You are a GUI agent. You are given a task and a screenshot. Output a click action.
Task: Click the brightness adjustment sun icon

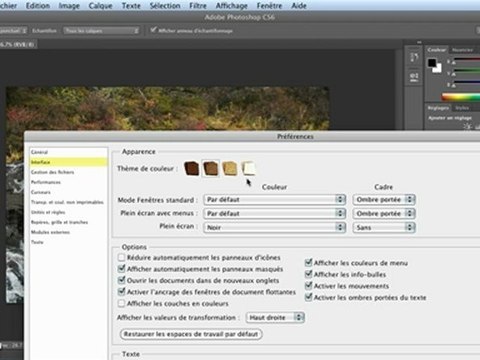point(468,126)
